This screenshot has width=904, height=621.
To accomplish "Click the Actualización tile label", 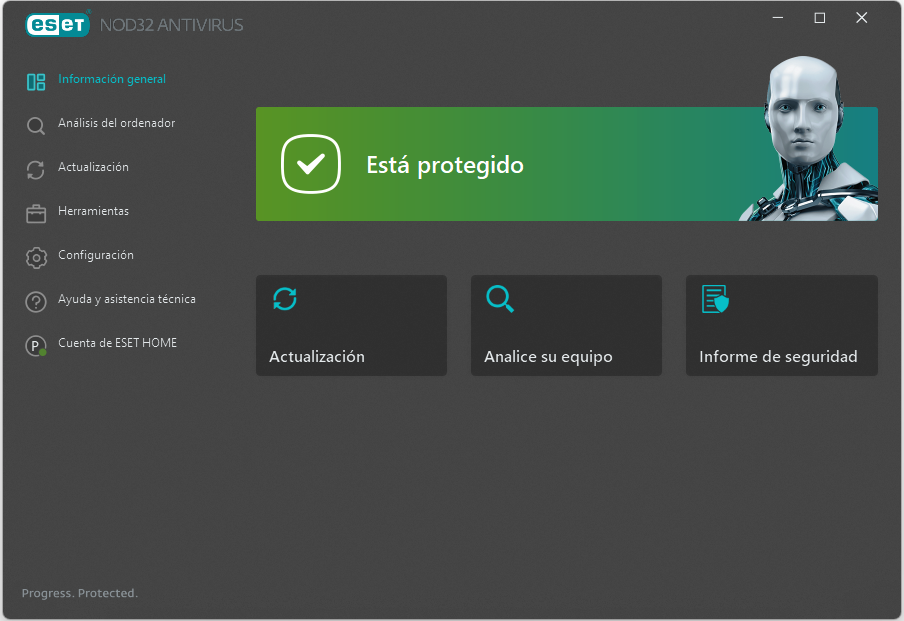I will point(317,356).
